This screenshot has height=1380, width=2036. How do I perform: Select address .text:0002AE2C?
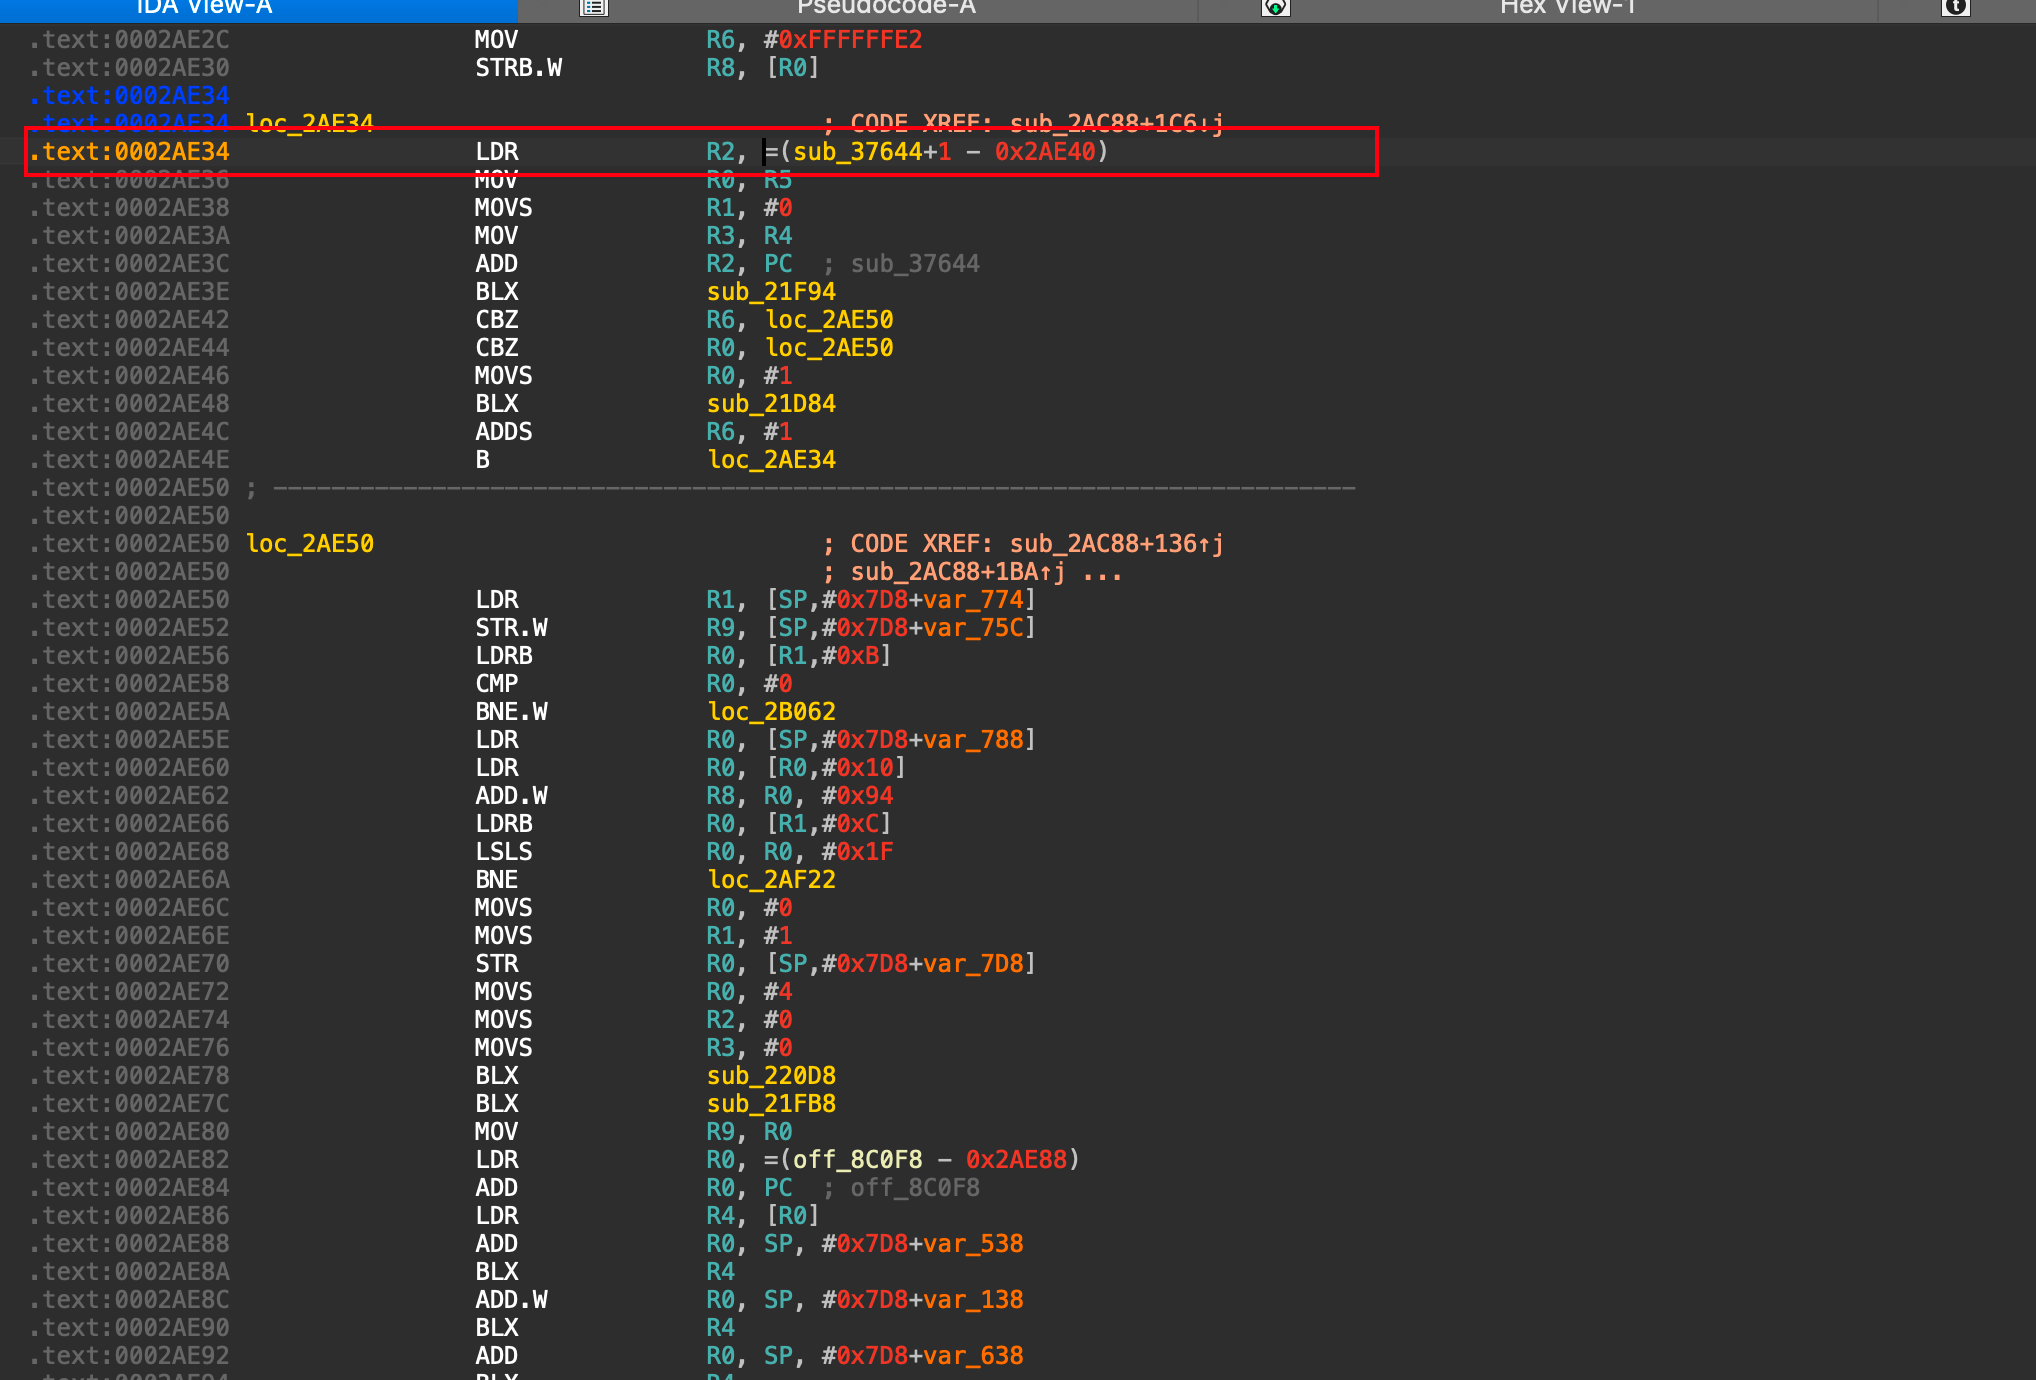click(129, 40)
